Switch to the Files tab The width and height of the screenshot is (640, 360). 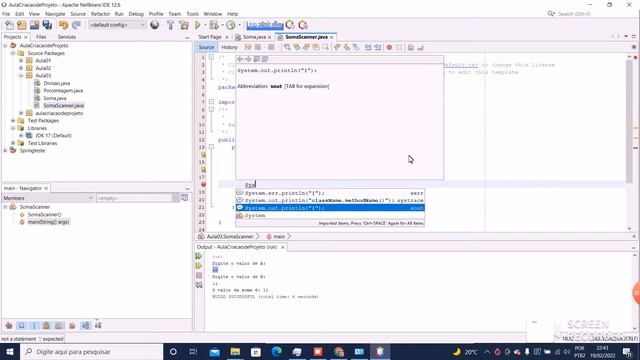(x=41, y=37)
